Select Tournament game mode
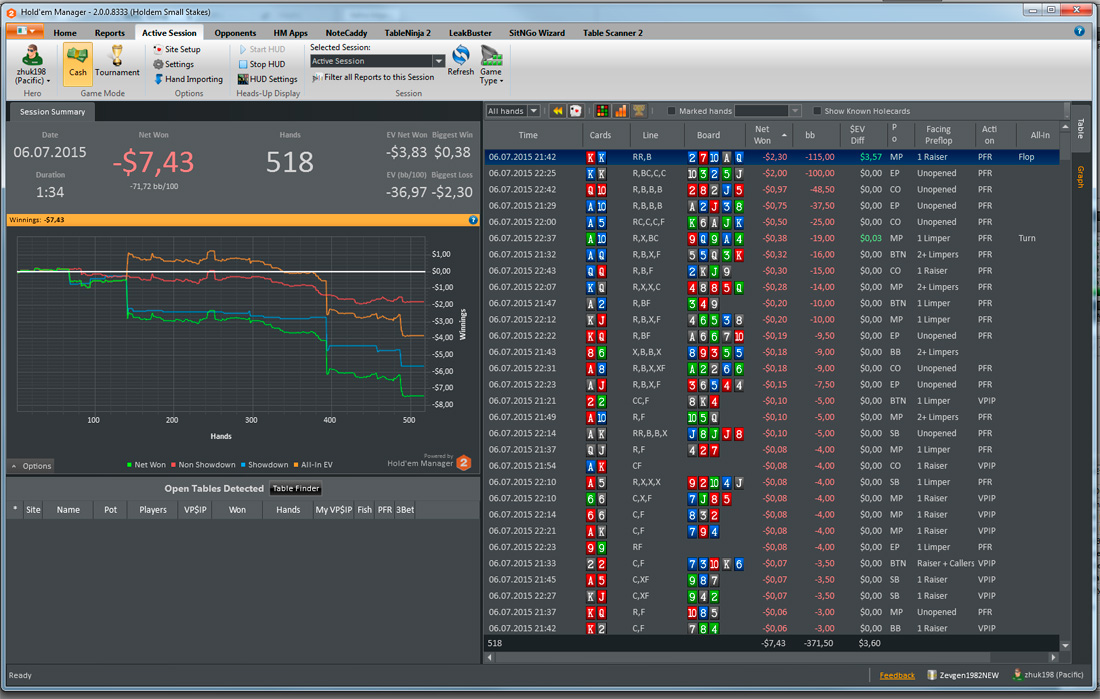1100x699 pixels. tap(117, 64)
